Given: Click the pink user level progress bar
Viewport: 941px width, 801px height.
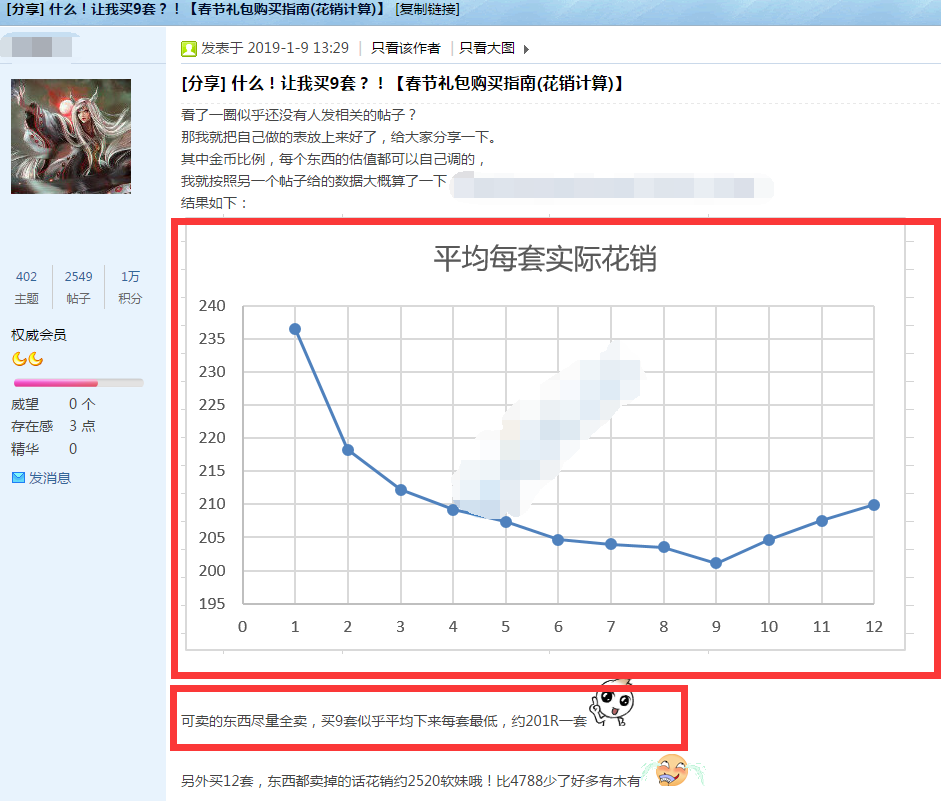Looking at the screenshot, I should tap(77, 383).
